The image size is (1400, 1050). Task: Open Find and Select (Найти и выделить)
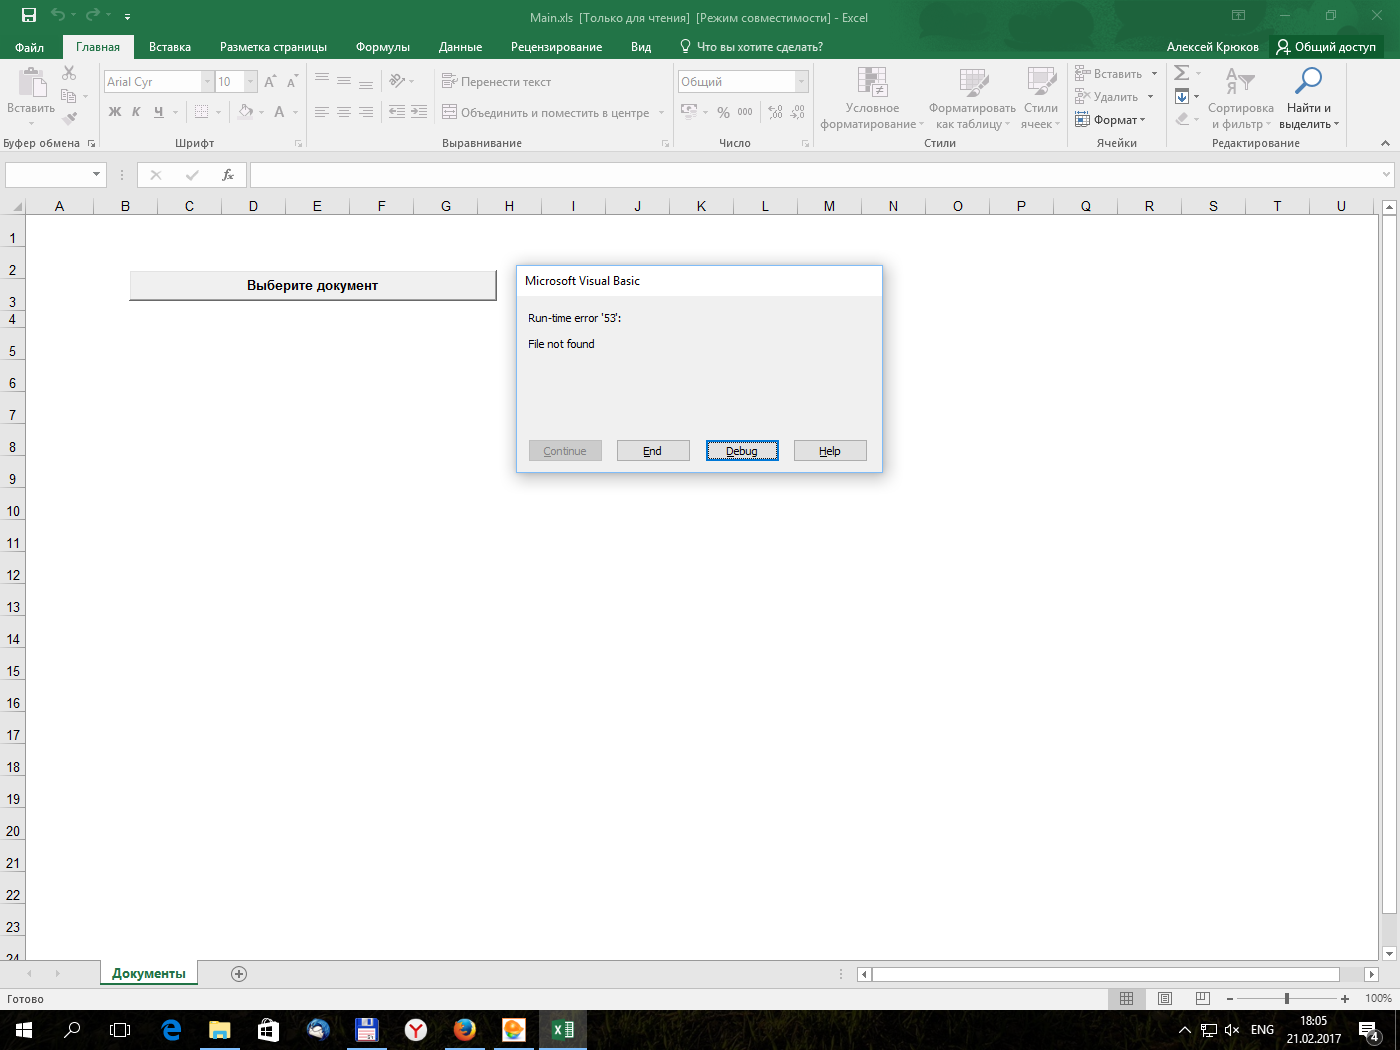tap(1308, 98)
